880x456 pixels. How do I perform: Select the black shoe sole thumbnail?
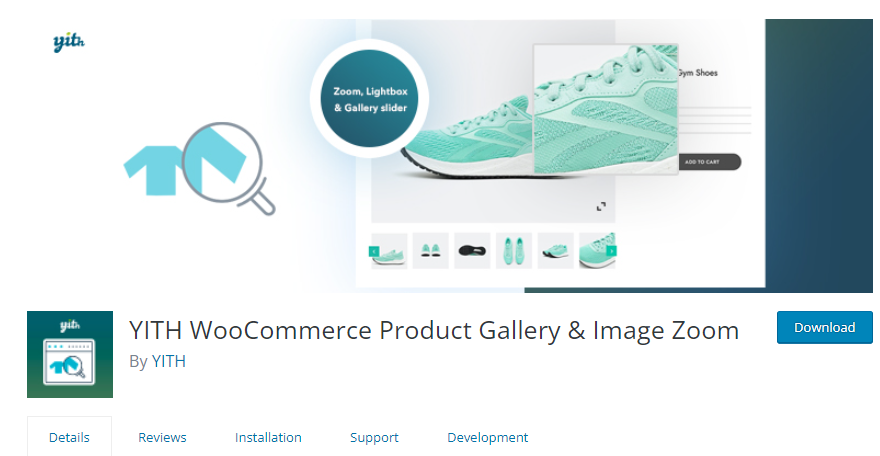pos(472,251)
